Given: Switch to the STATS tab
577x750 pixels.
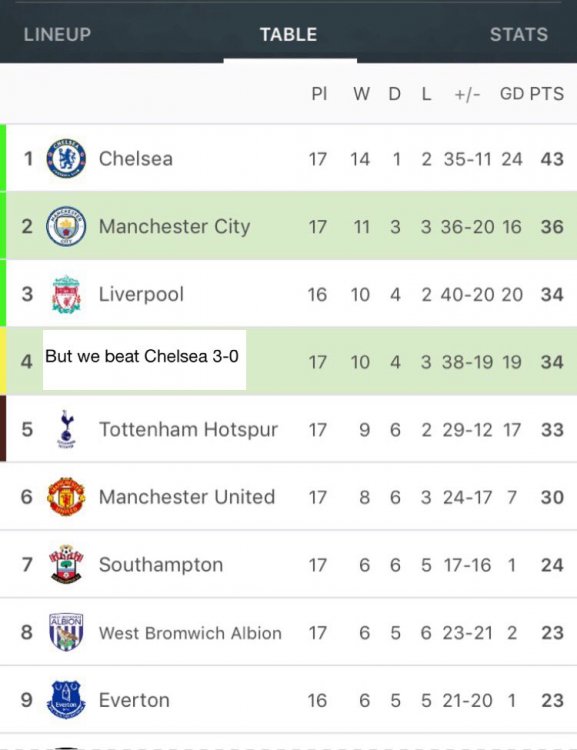Looking at the screenshot, I should click(519, 34).
